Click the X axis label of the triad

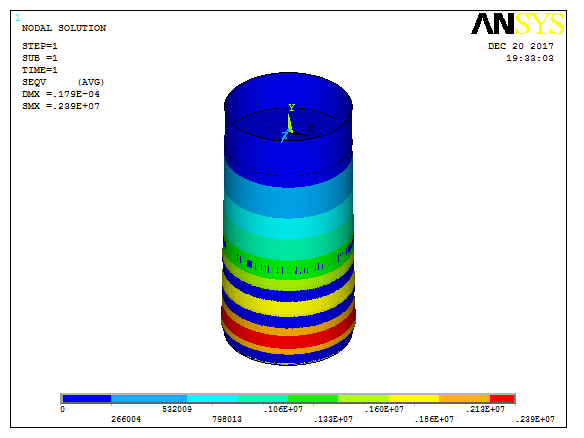[x=311, y=129]
